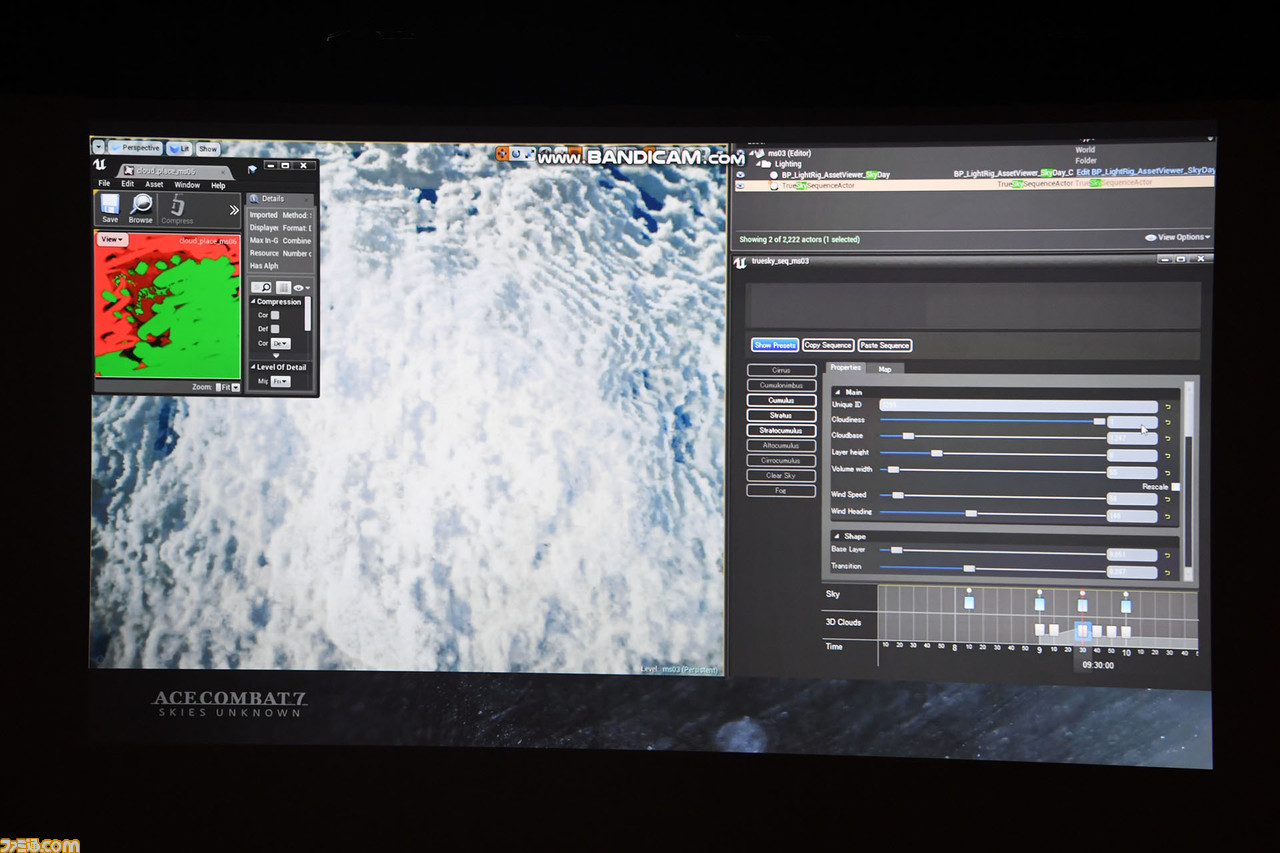Click the graduation cap tutorial icon
Screen dimensions: 1280x853
pos(252,170)
